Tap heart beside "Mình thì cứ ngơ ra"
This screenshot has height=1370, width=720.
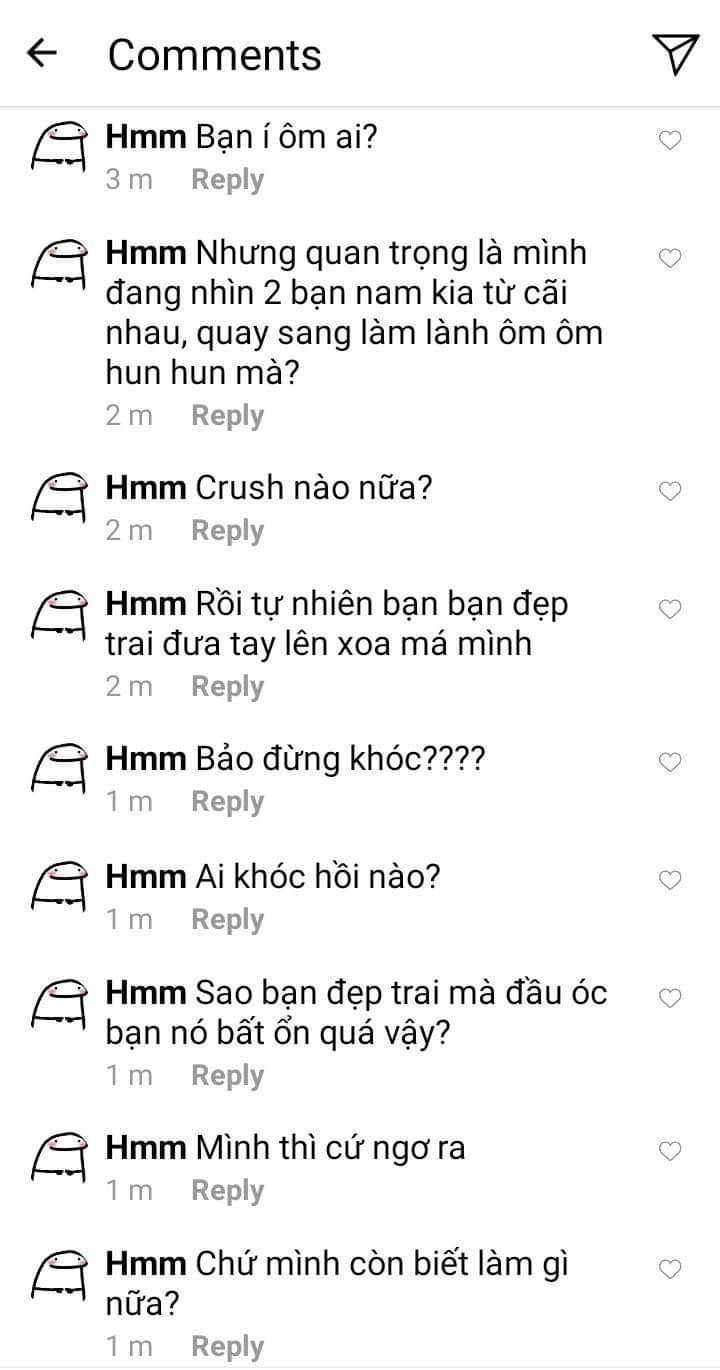coord(670,1151)
